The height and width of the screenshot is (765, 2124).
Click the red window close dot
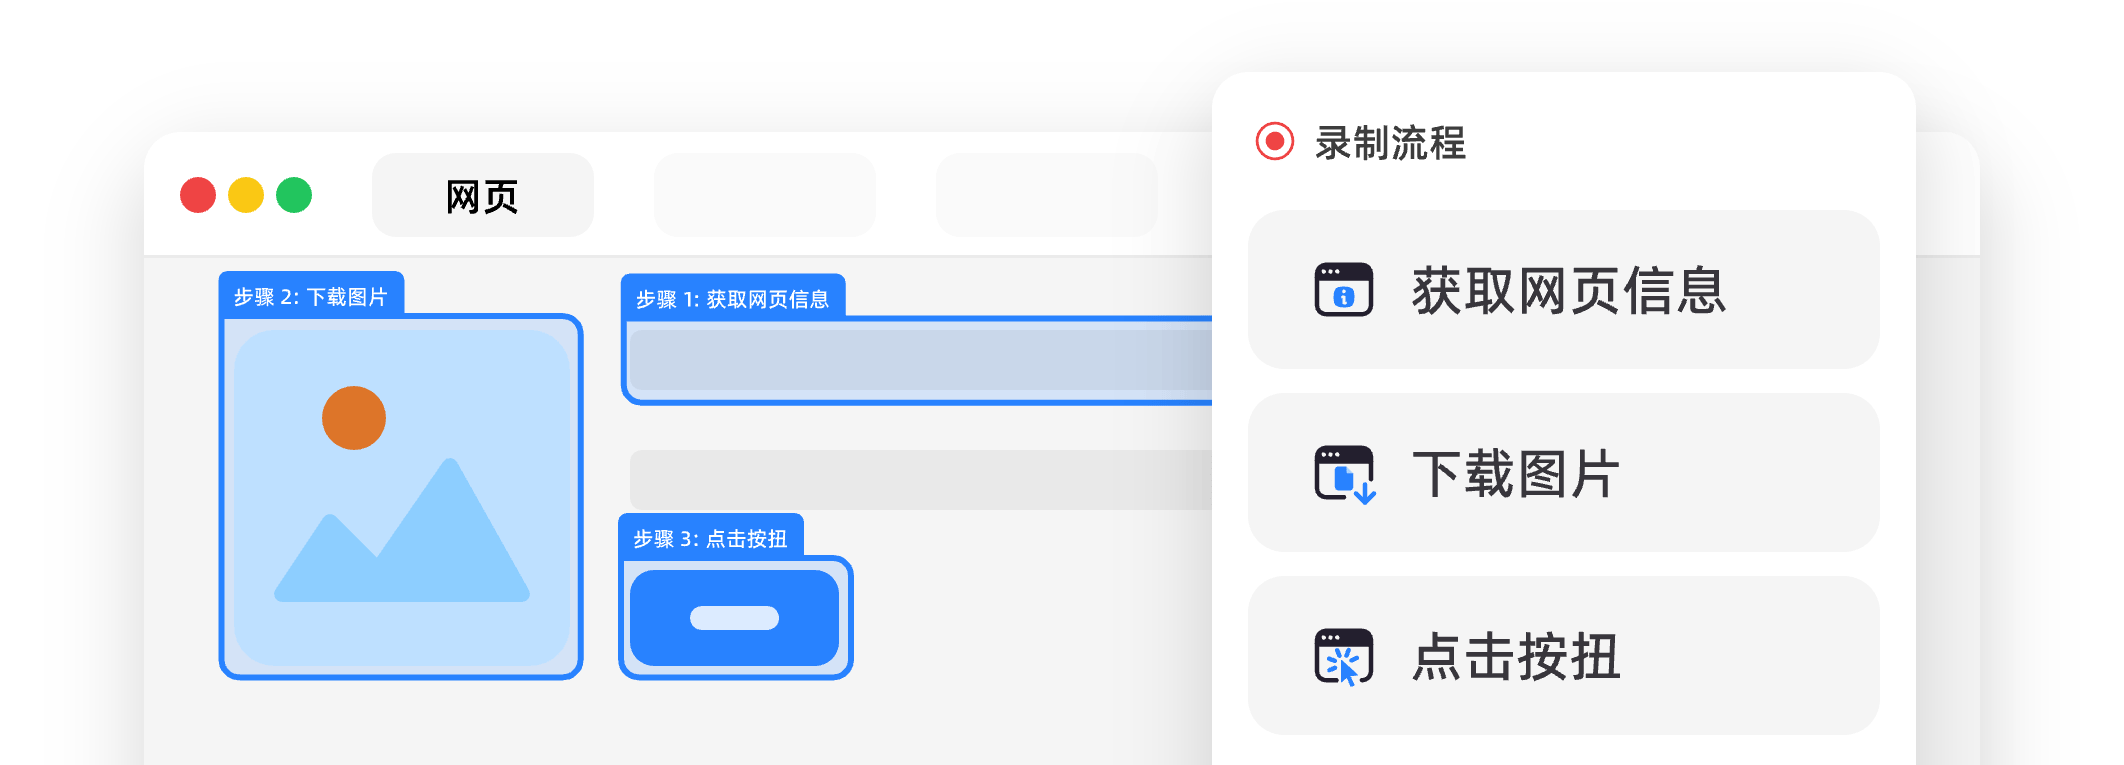pos(198,195)
